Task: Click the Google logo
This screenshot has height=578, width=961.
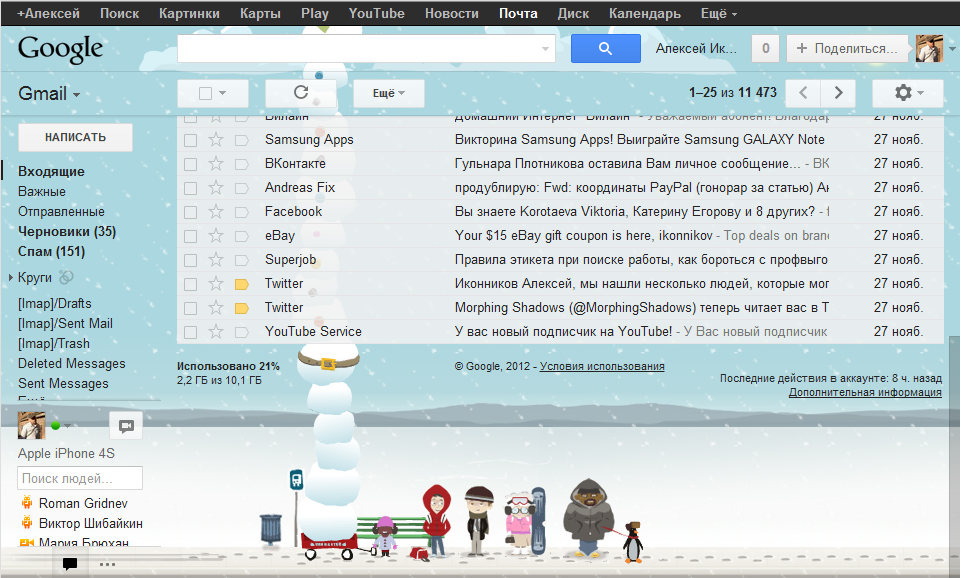Action: click(x=60, y=49)
